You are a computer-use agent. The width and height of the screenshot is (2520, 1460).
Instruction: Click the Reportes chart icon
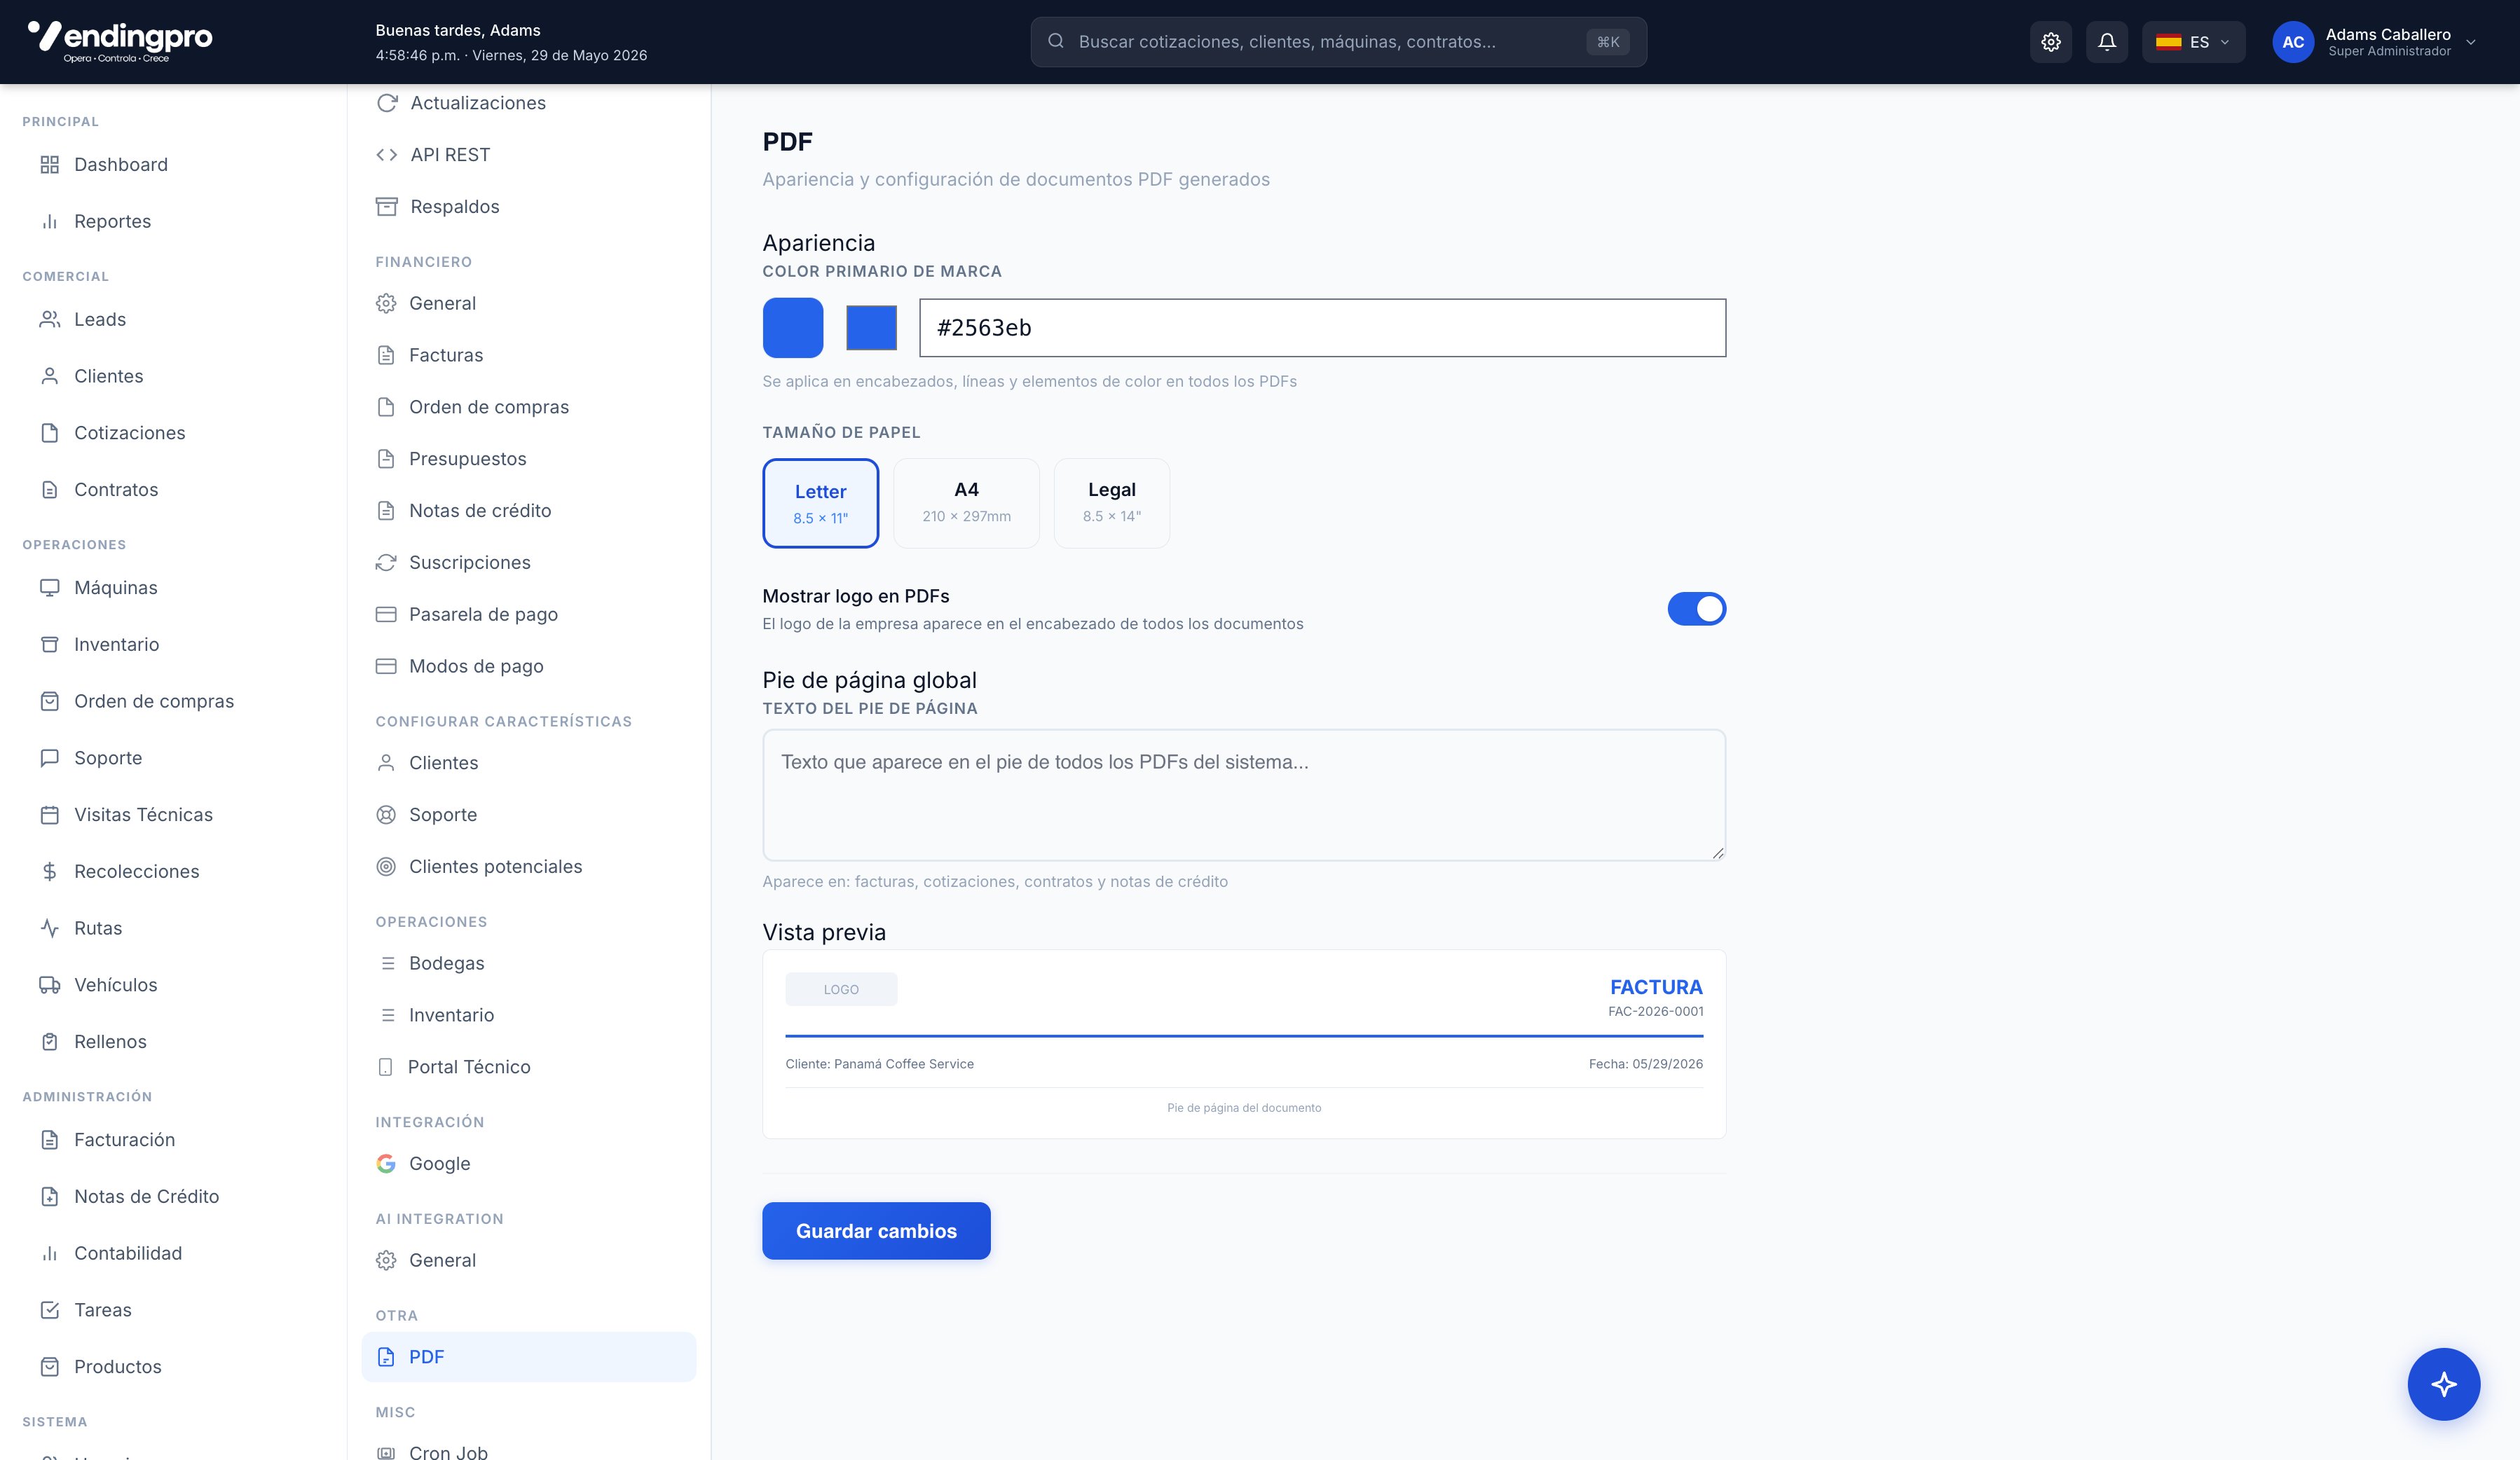pos(49,221)
